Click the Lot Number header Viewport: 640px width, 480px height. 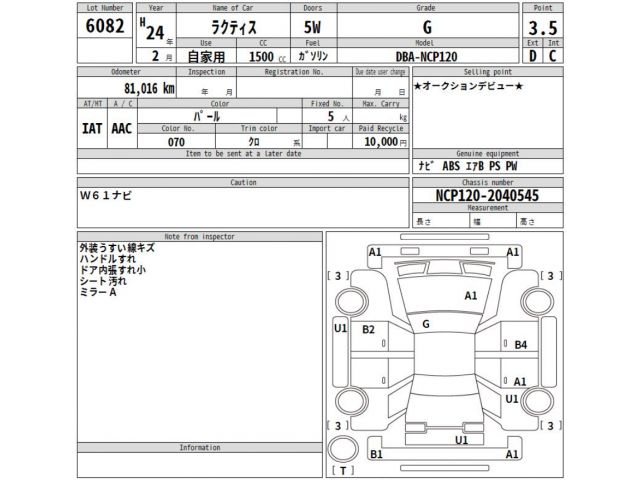click(105, 8)
